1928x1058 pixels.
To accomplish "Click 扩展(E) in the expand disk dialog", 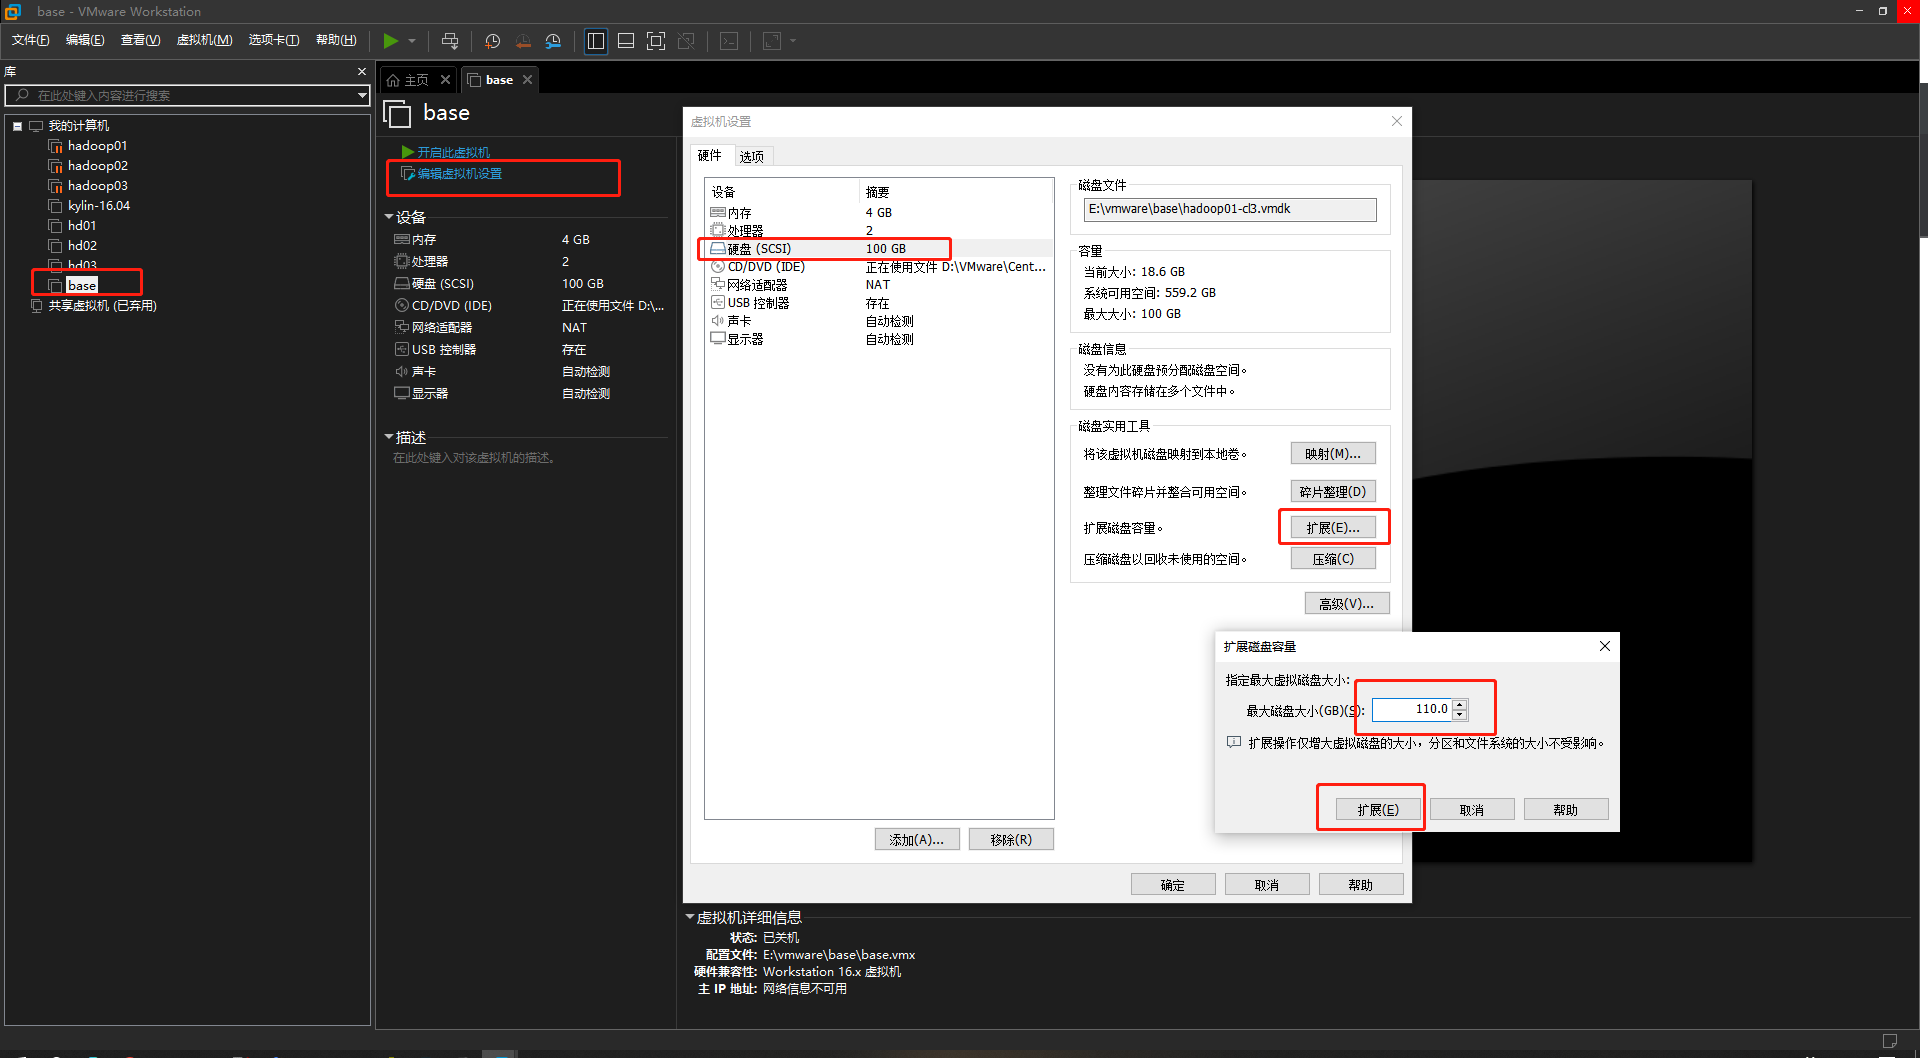I will click(1378, 810).
